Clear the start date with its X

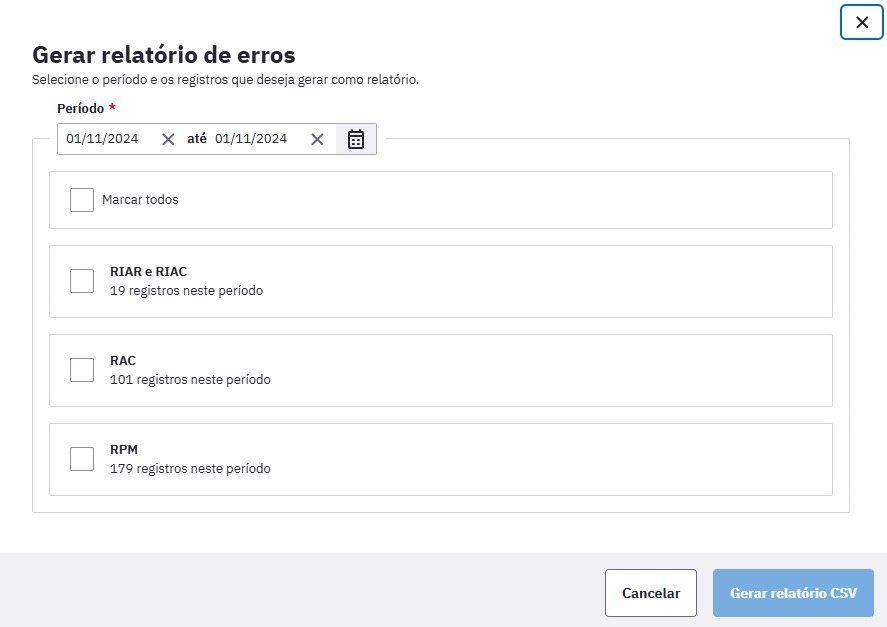[x=168, y=139]
